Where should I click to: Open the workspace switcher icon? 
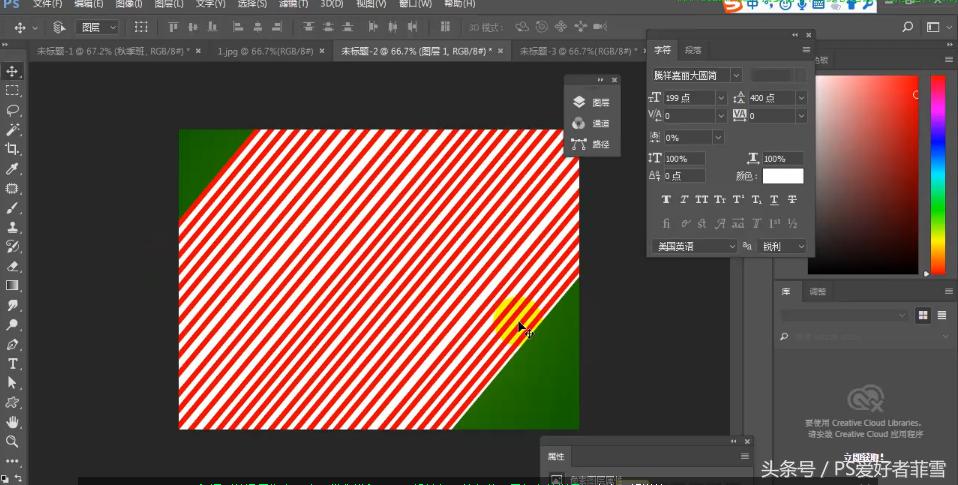[935, 27]
